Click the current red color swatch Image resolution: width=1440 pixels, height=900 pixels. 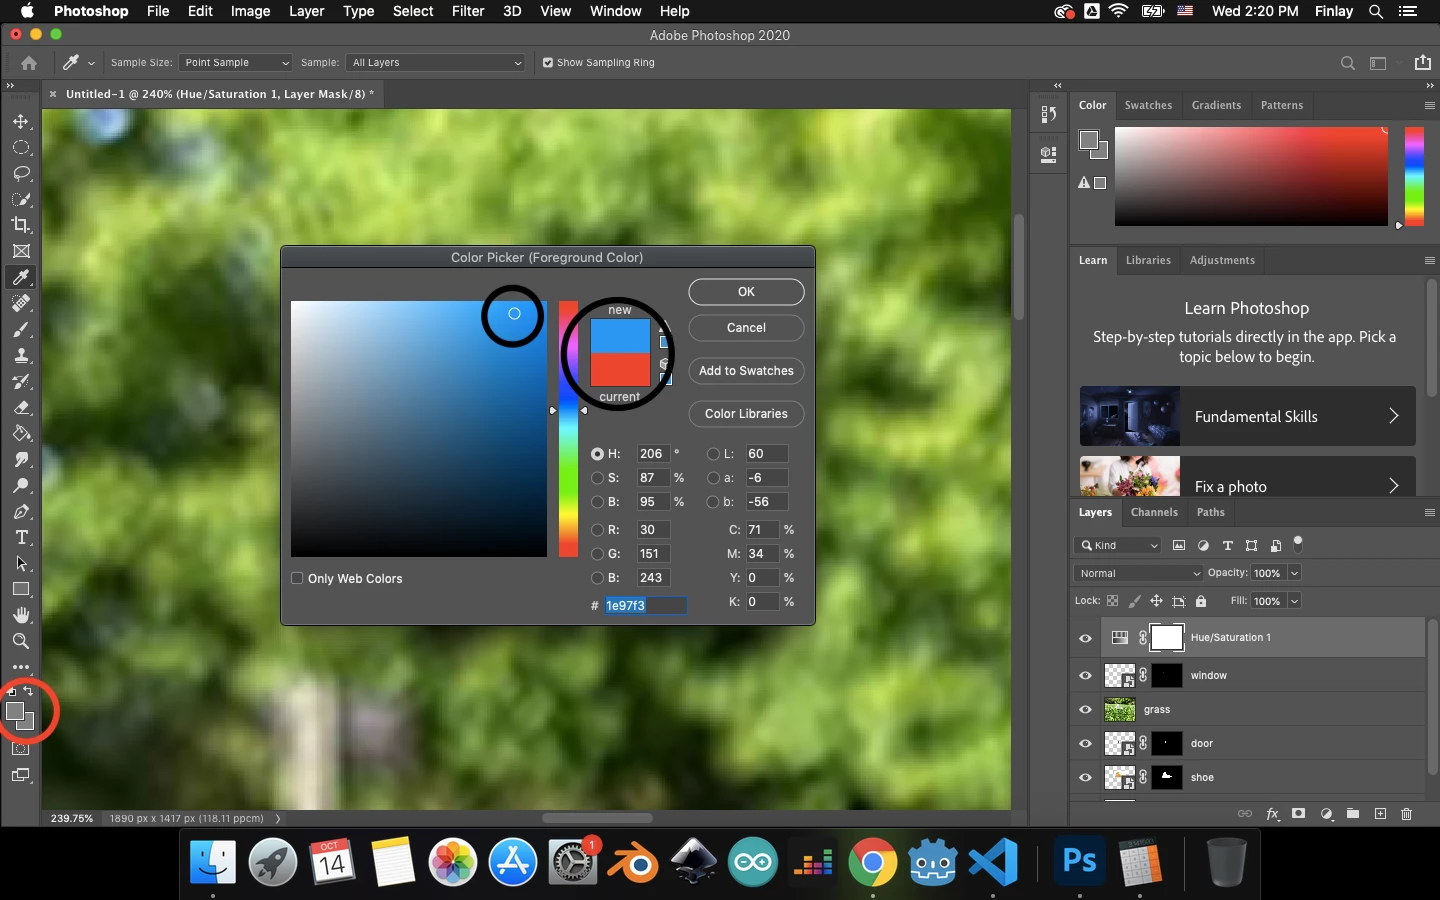click(x=620, y=370)
